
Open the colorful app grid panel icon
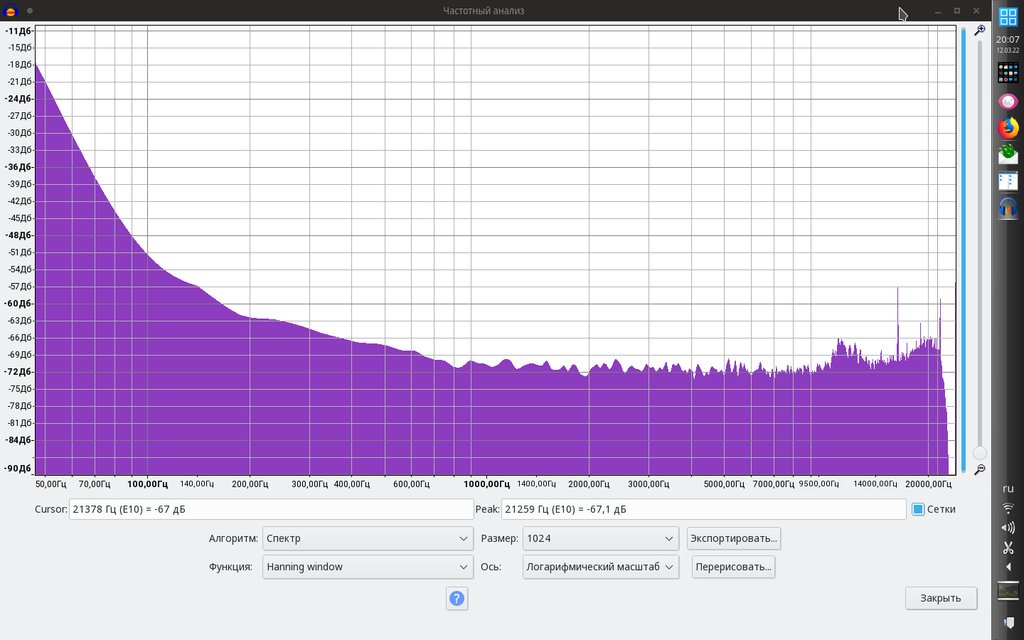(x=1008, y=72)
